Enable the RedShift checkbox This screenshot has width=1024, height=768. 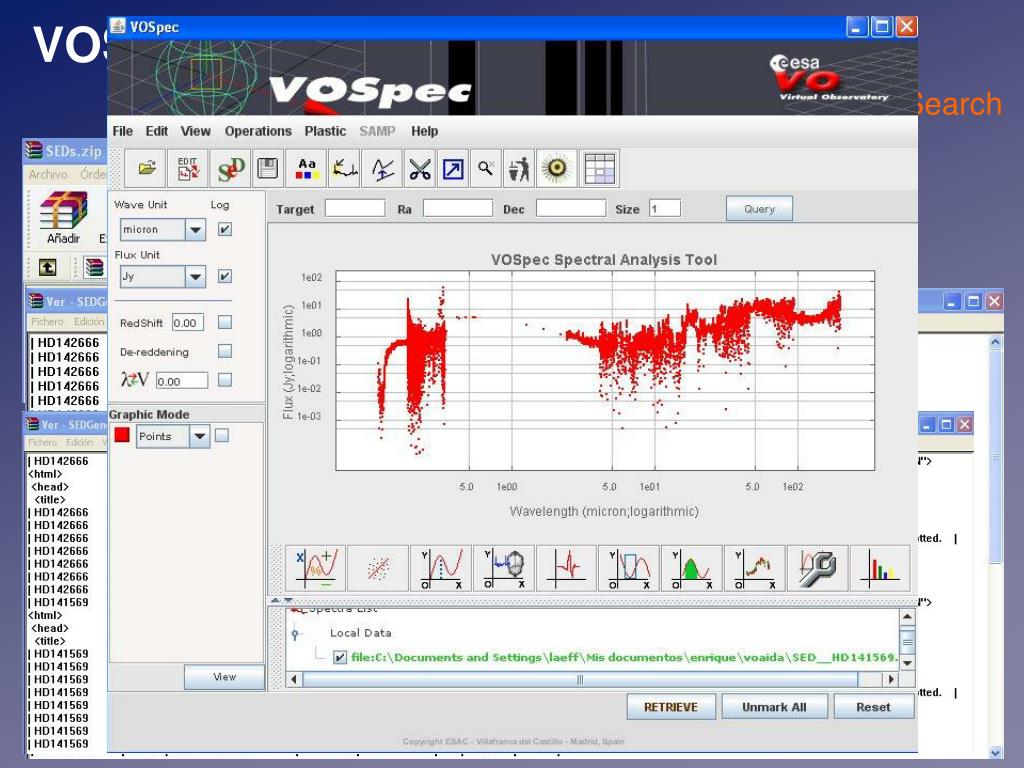click(x=225, y=322)
